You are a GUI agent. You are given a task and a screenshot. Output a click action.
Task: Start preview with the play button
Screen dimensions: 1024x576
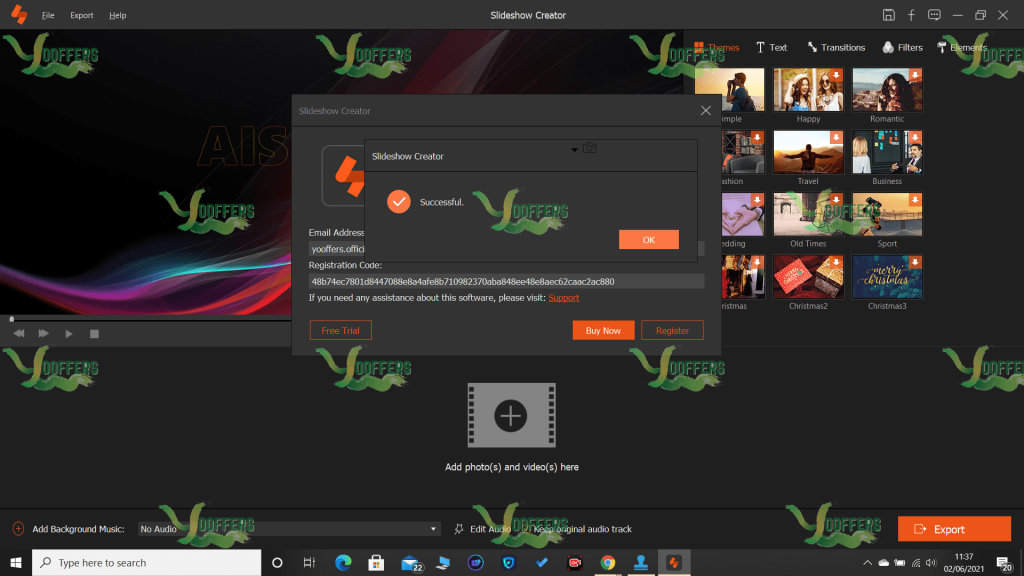(x=69, y=334)
